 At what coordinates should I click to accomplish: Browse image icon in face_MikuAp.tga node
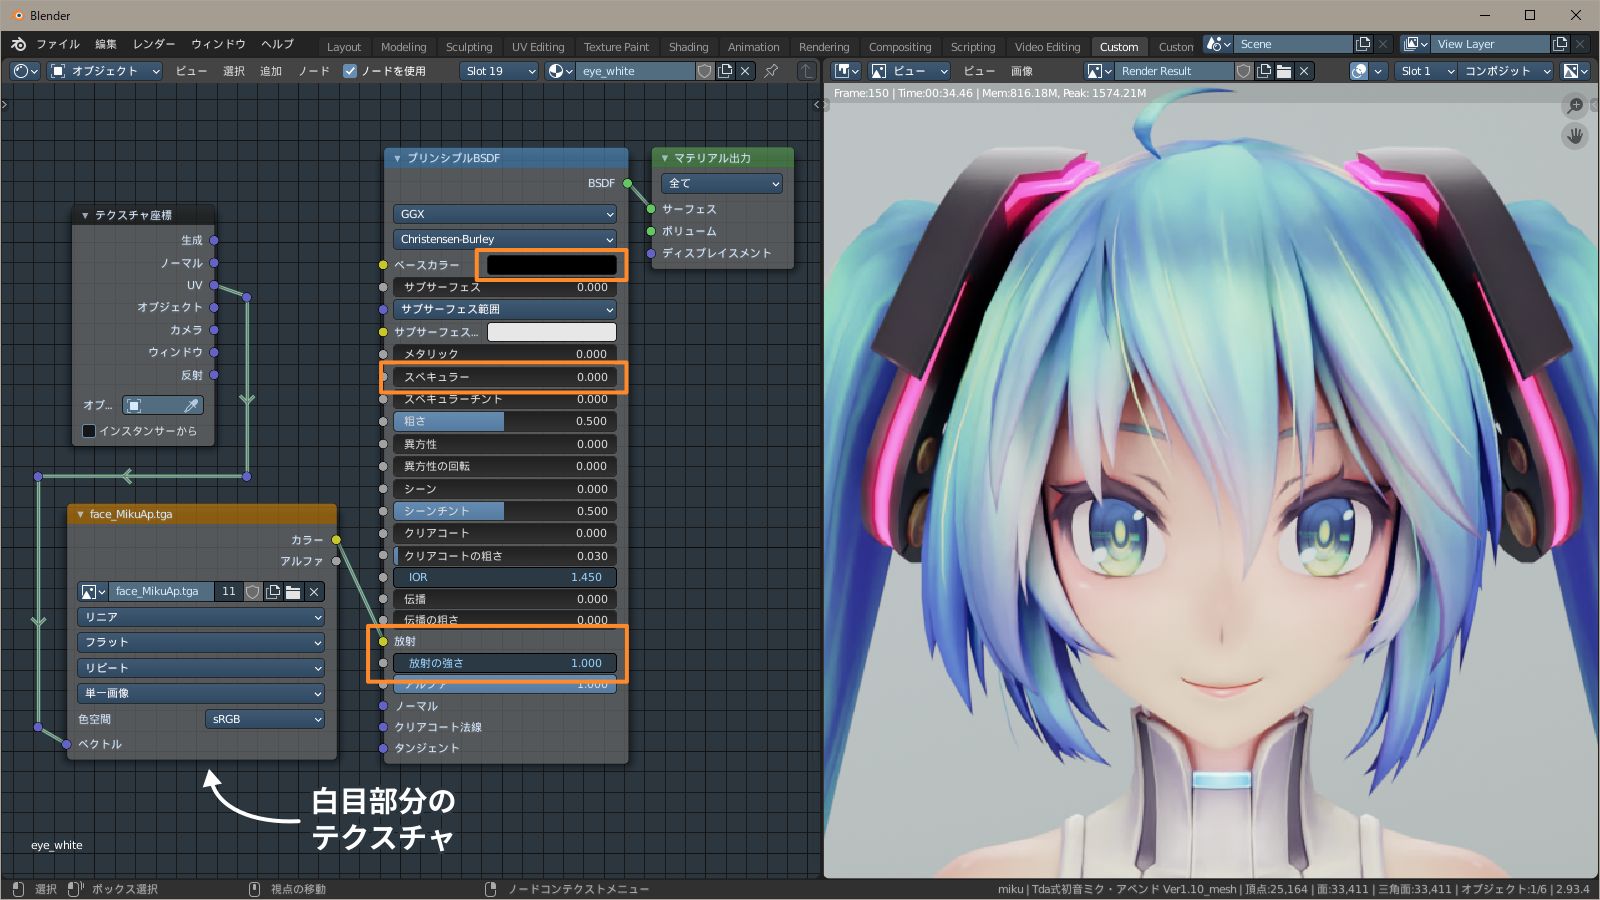point(93,592)
